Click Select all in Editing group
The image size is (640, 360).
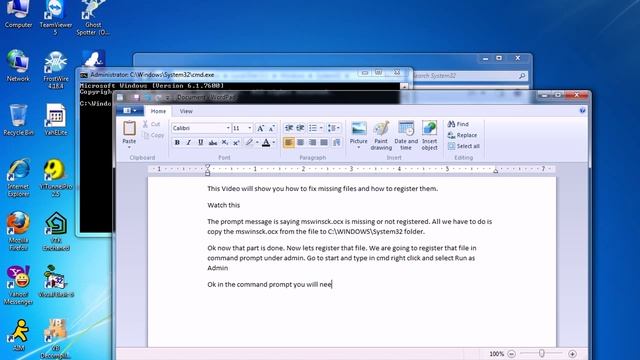[x=464, y=146]
